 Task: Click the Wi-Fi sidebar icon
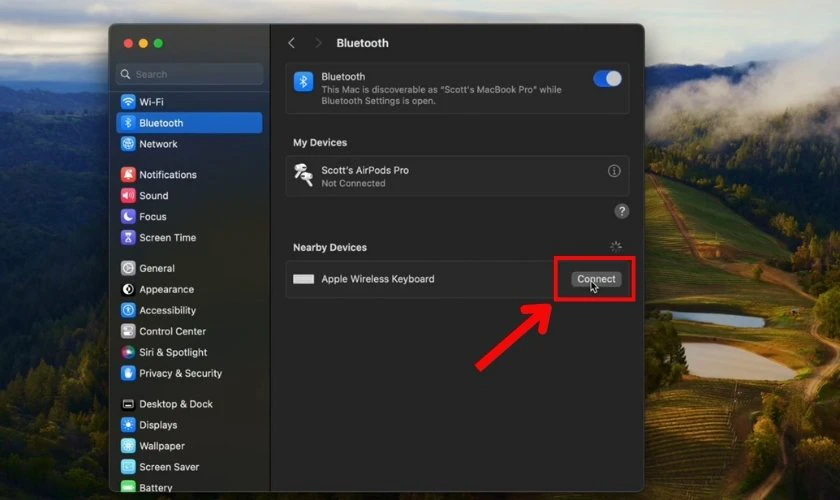[128, 102]
